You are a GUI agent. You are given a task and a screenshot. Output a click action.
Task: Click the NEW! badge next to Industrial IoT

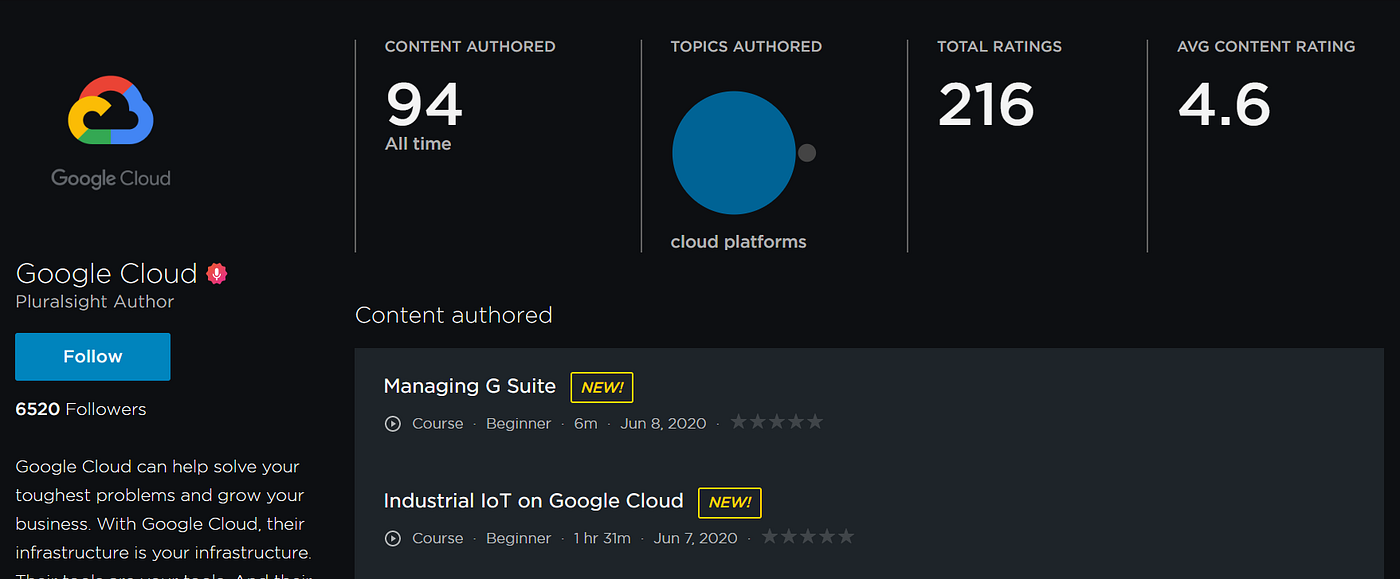729,503
